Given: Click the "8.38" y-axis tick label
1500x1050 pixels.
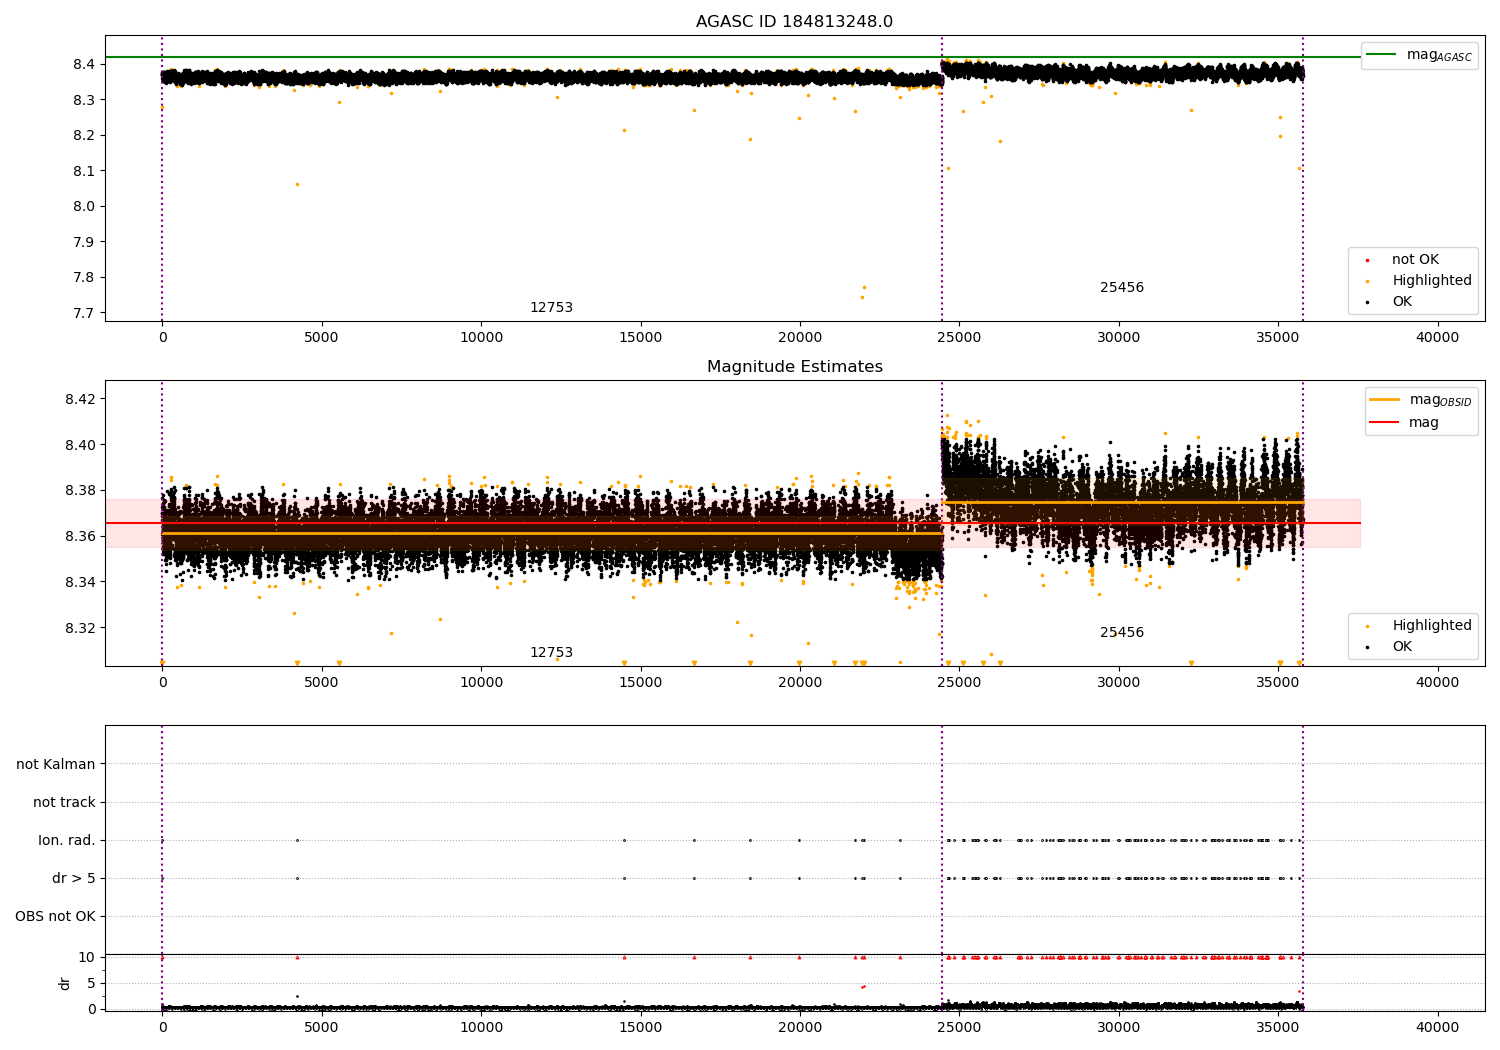Looking at the screenshot, I should pos(79,490).
